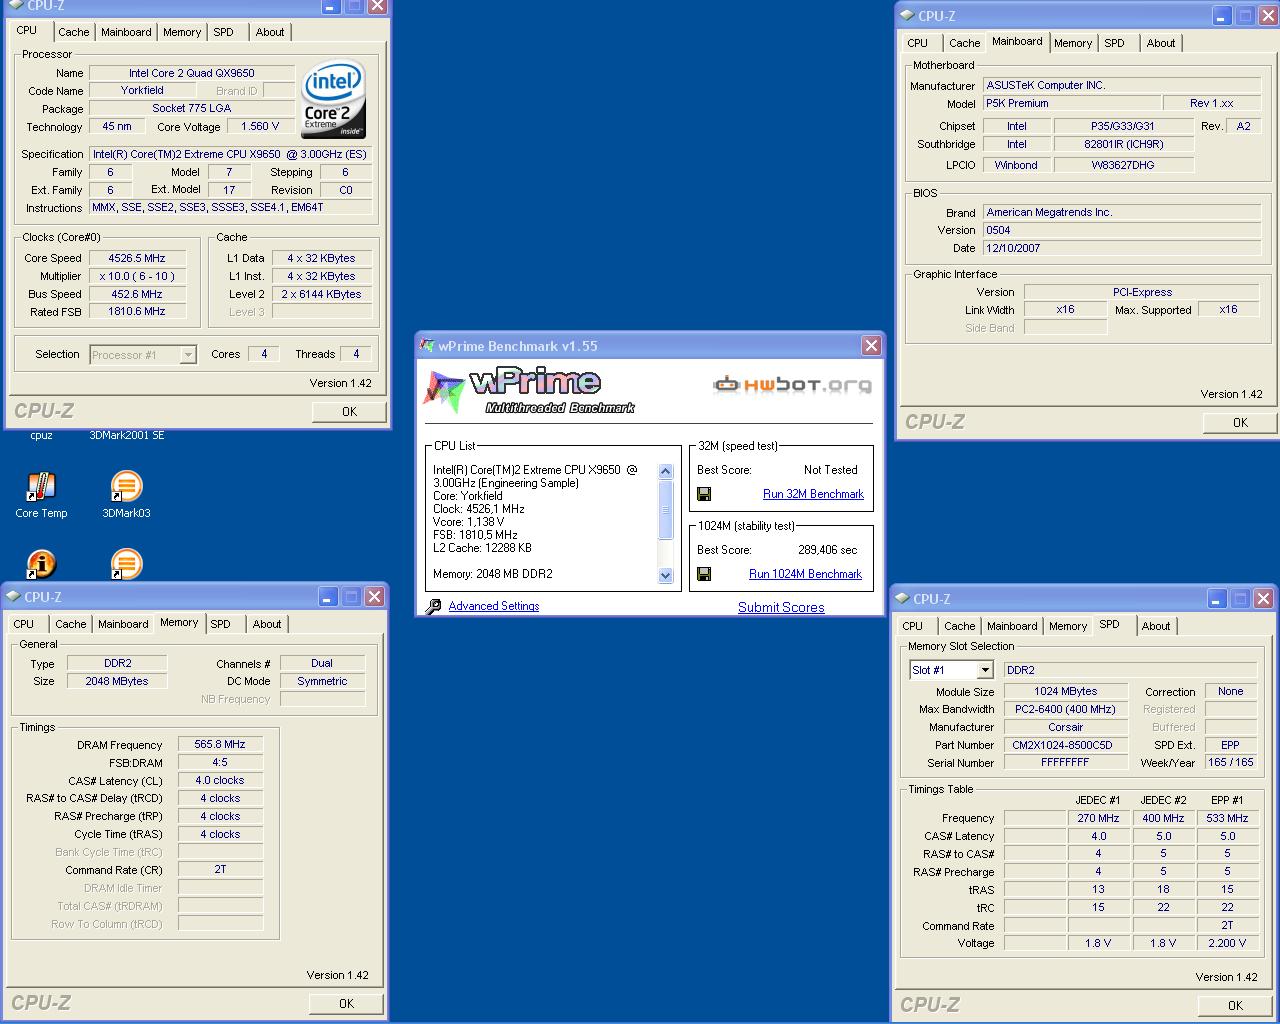Switch to SPD tab in CPU window
Viewport: 1280px width, 1024px height.
[224, 32]
